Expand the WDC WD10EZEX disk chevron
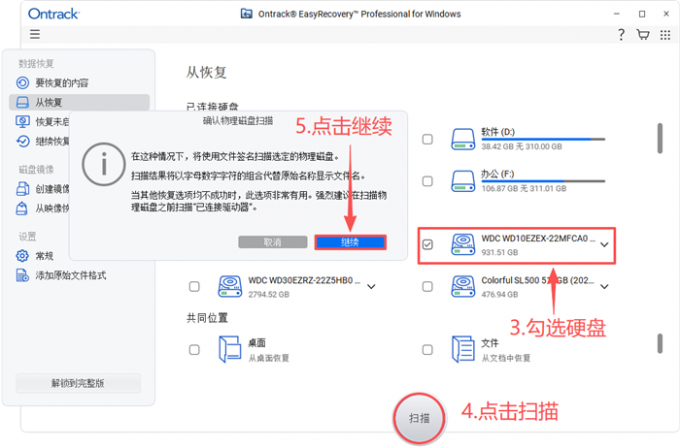This screenshot has height=448, width=680. click(605, 245)
